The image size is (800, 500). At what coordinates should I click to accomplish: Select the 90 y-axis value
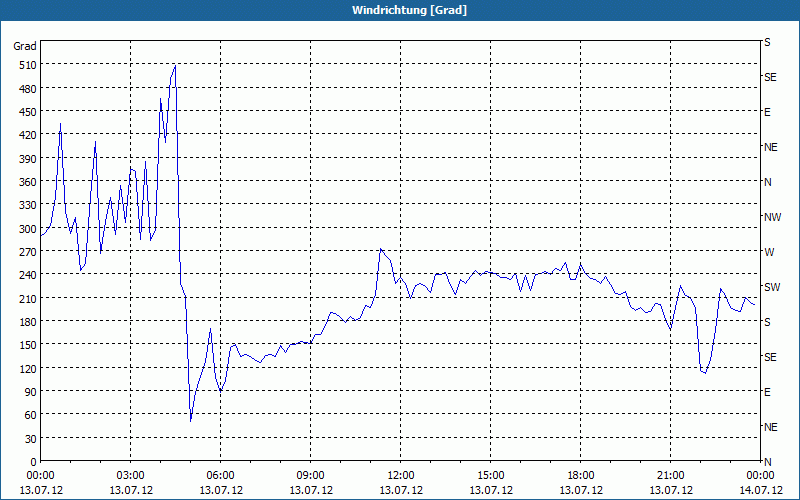[x=31, y=392]
